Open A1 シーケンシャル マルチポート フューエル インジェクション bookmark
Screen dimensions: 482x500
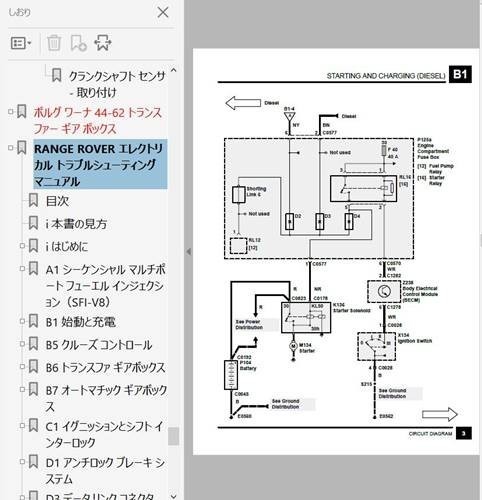(x=105, y=286)
